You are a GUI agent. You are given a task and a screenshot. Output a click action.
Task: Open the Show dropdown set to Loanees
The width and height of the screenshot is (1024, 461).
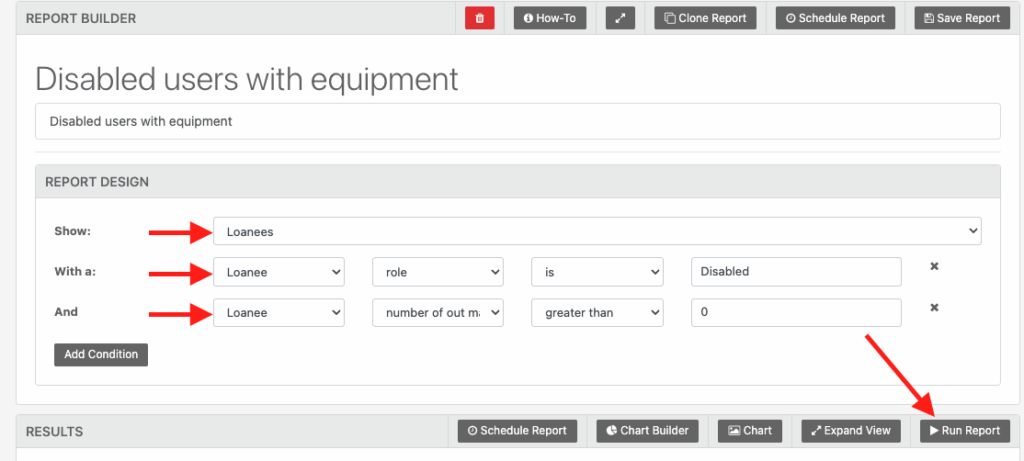click(597, 231)
